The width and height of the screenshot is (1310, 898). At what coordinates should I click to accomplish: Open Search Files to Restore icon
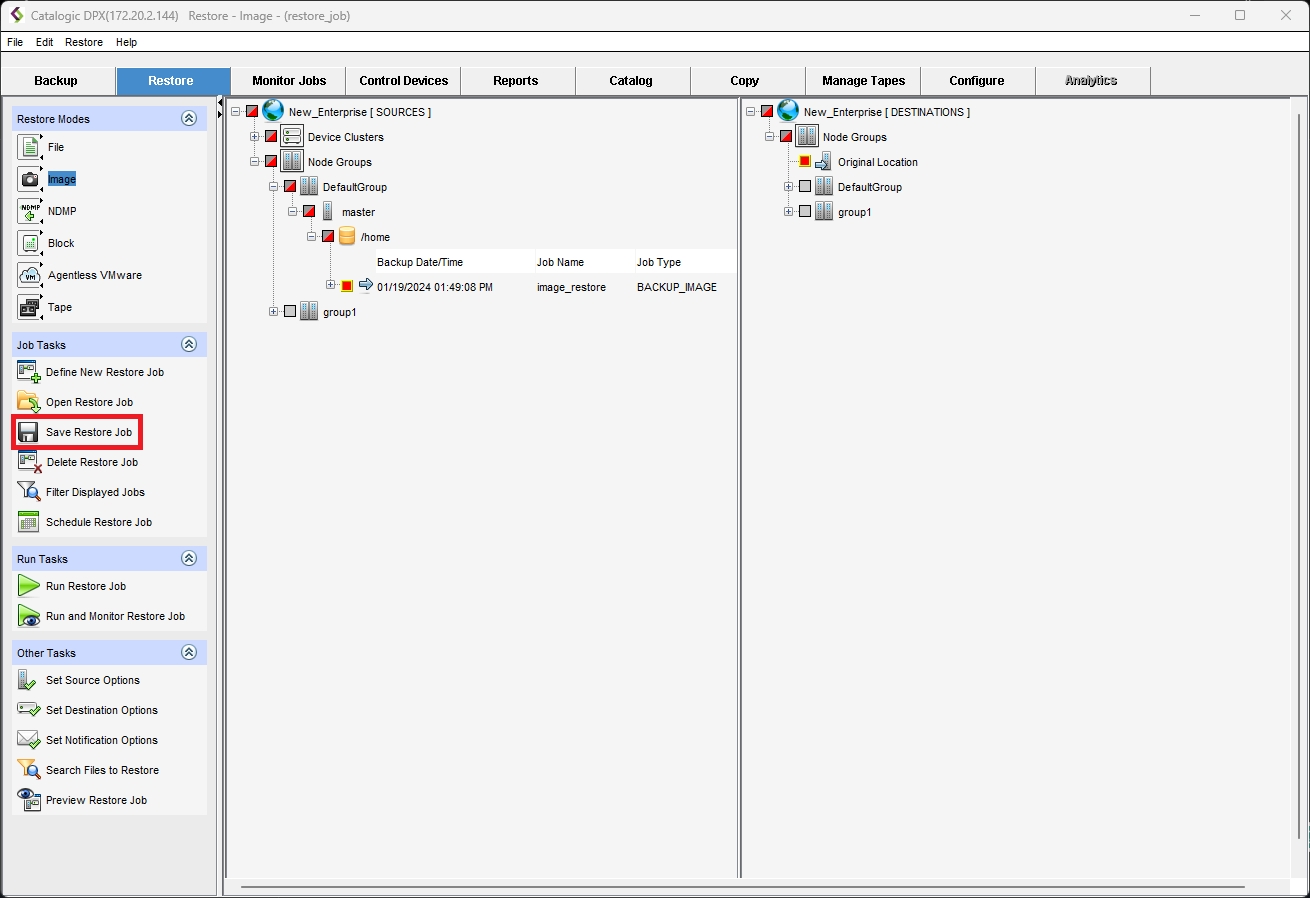(x=29, y=770)
